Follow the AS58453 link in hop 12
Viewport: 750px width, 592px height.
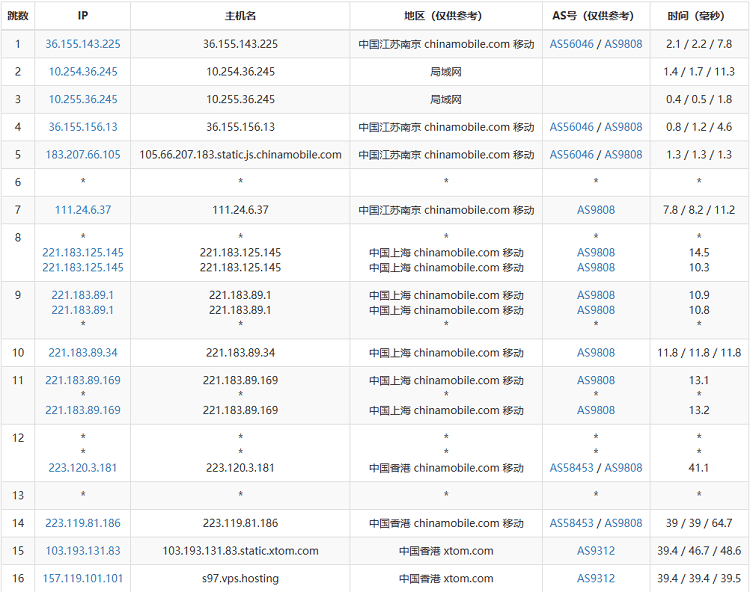pos(572,468)
